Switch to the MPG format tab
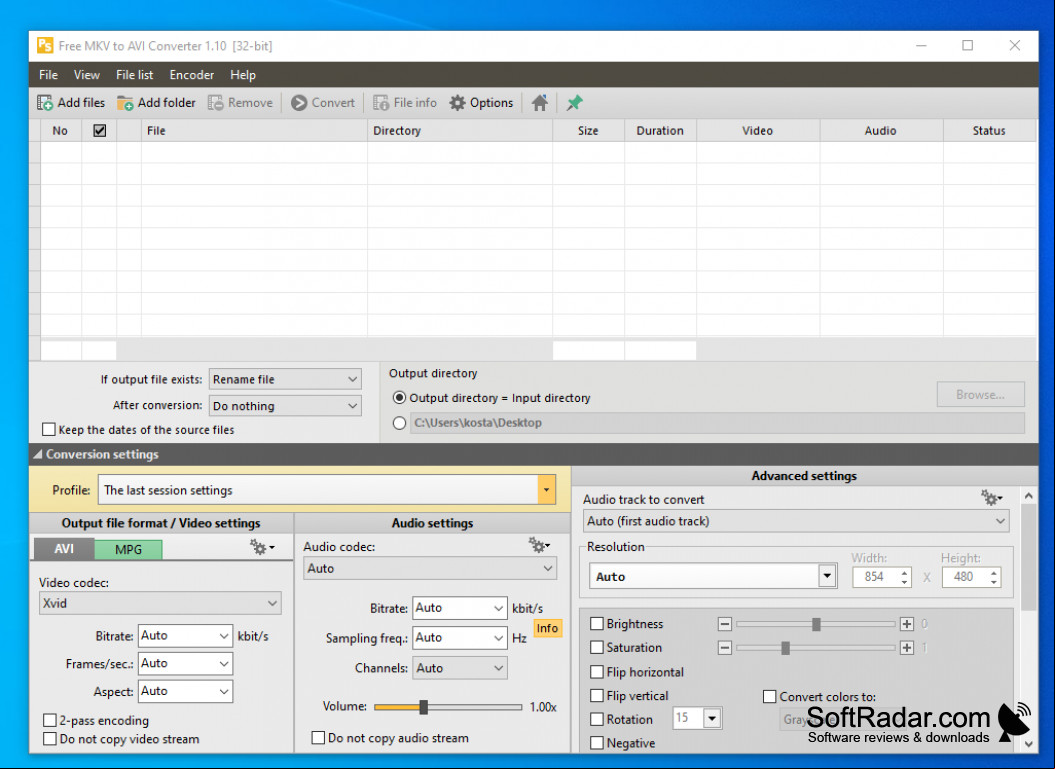Image resolution: width=1055 pixels, height=769 pixels. pos(129,550)
